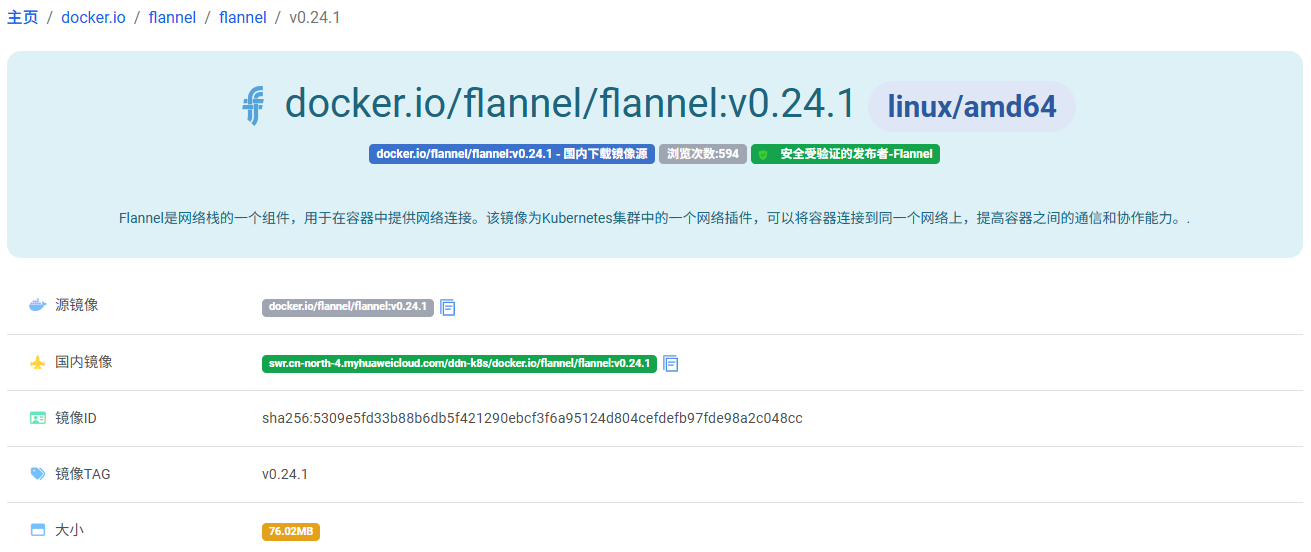Viewport: 1311px width, 552px height.
Task: Click the Flannel logo icon in header
Action: tap(254, 105)
